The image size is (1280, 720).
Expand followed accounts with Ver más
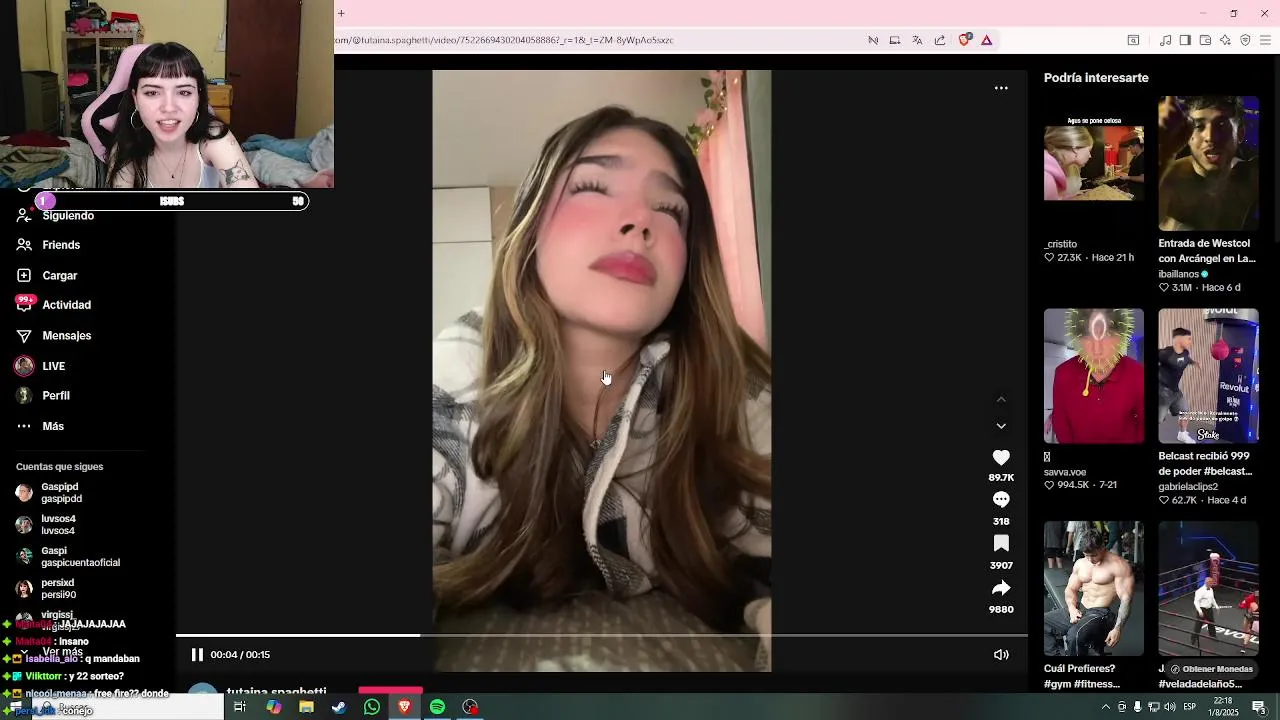click(62, 651)
